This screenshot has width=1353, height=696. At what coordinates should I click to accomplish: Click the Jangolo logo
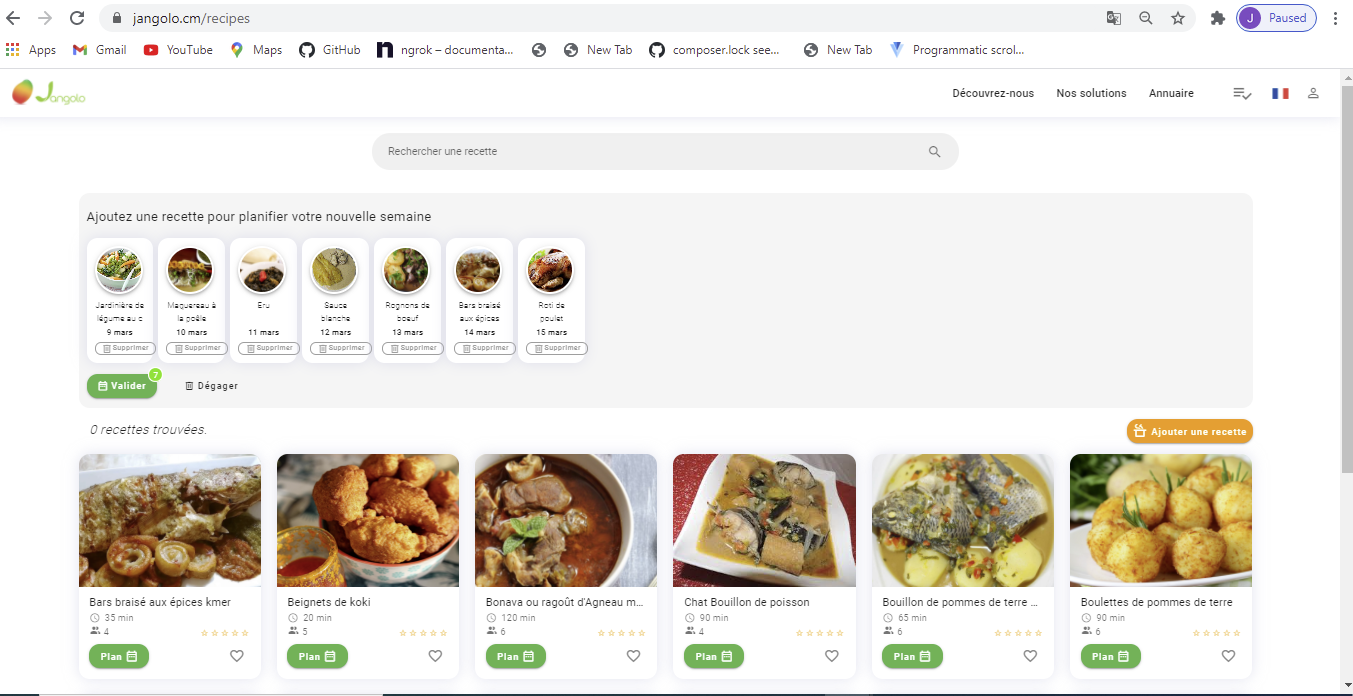[x=49, y=93]
